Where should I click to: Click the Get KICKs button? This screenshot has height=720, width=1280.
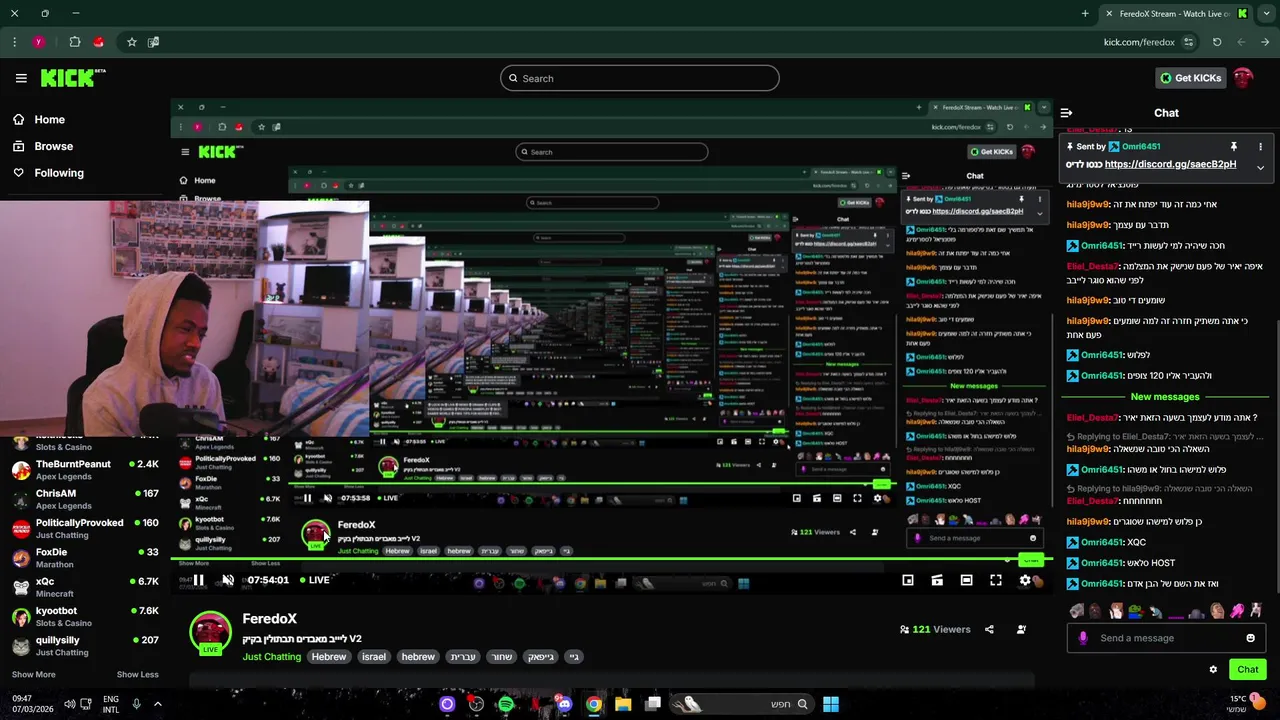(x=1190, y=78)
